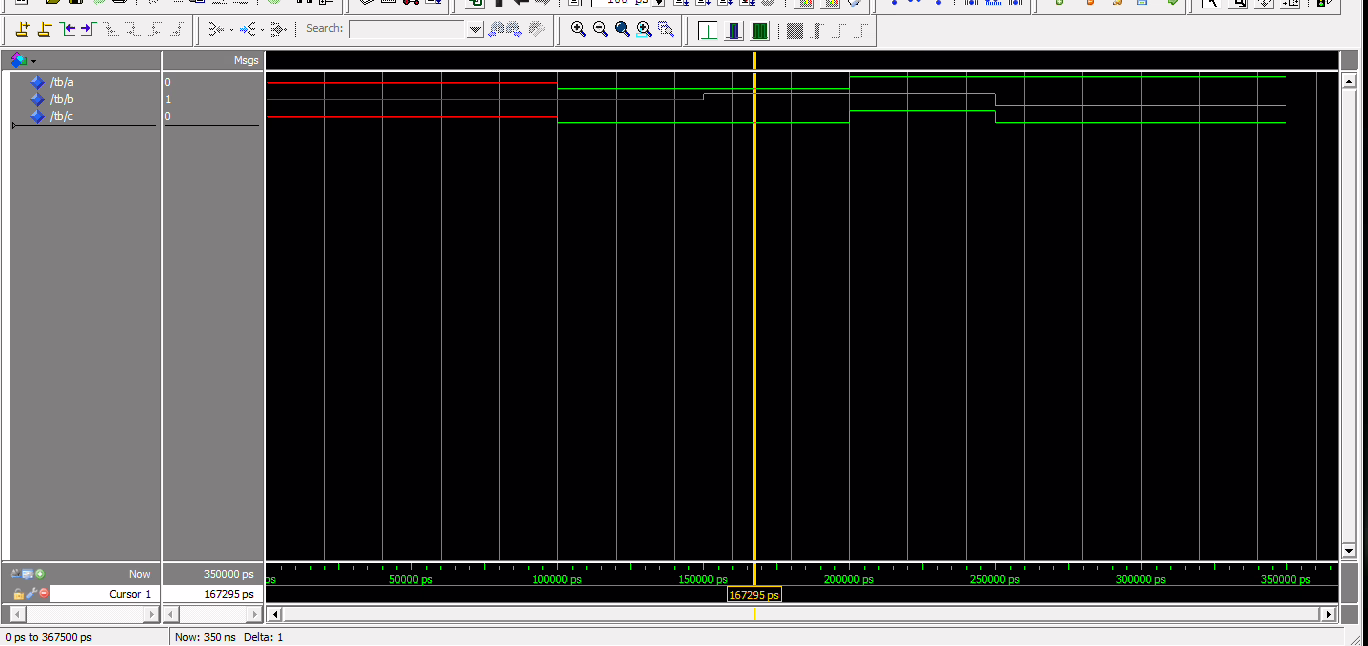
Task: Click the Zoom Other Window icon
Action: [666, 29]
